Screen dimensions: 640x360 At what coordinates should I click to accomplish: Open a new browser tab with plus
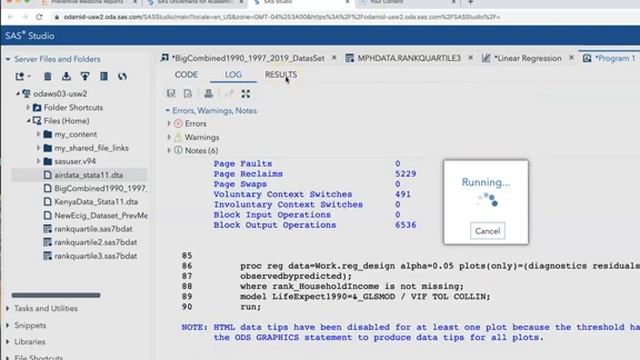pyautogui.click(x=471, y=2)
